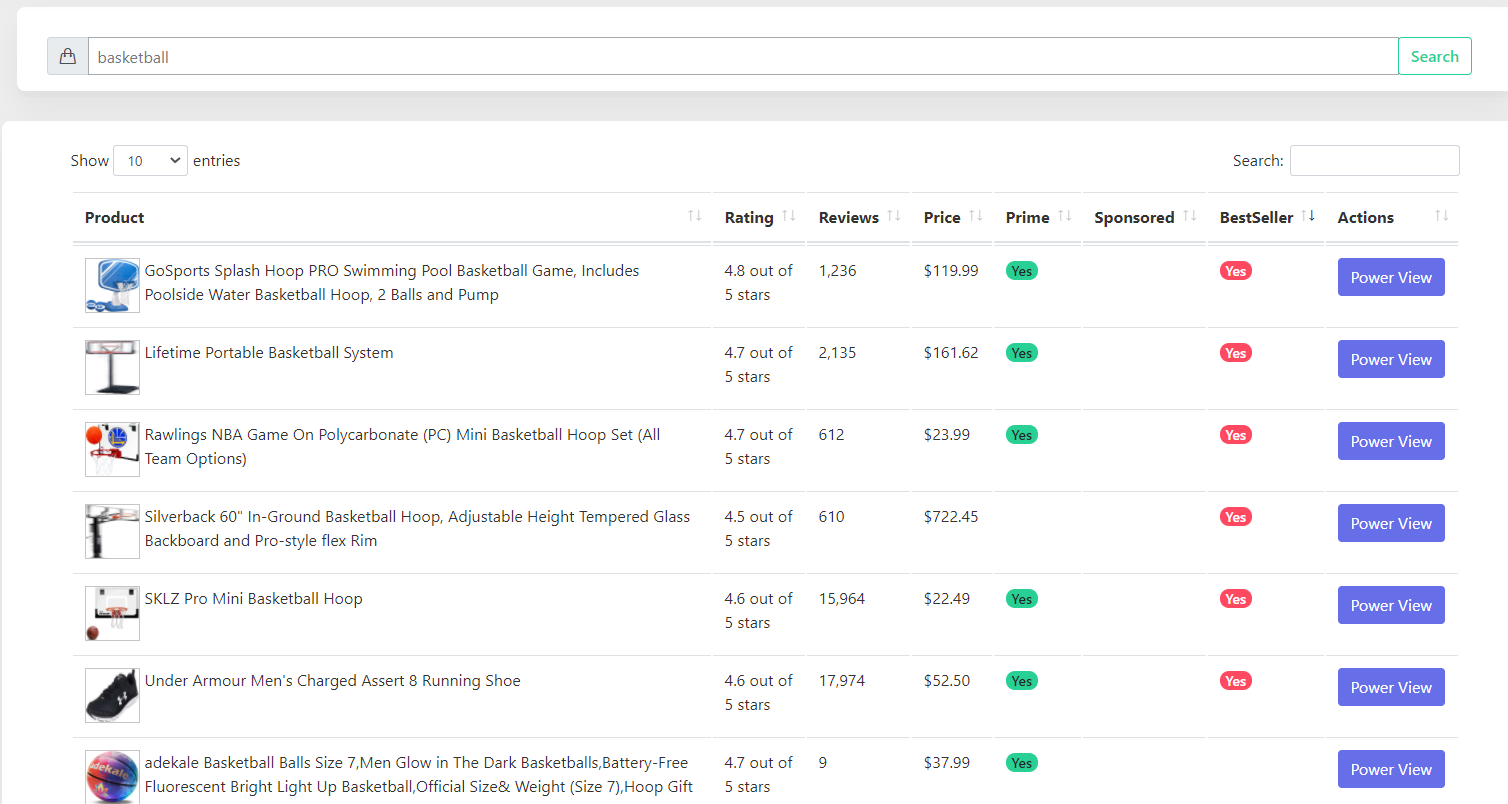
Task: Open Power View for Lifetime Portable Basketball System
Action: point(1391,359)
